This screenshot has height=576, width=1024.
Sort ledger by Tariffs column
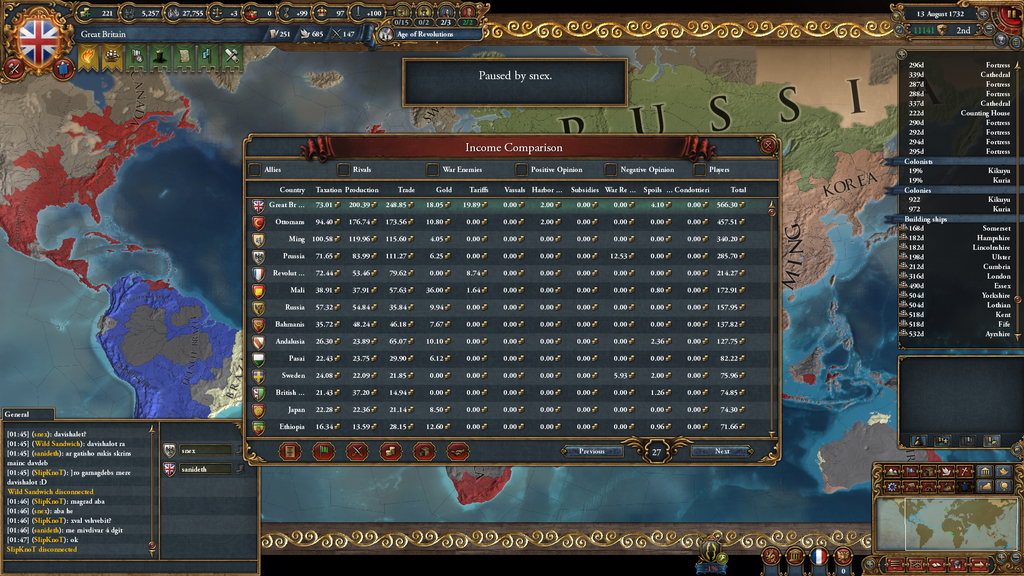pos(478,190)
